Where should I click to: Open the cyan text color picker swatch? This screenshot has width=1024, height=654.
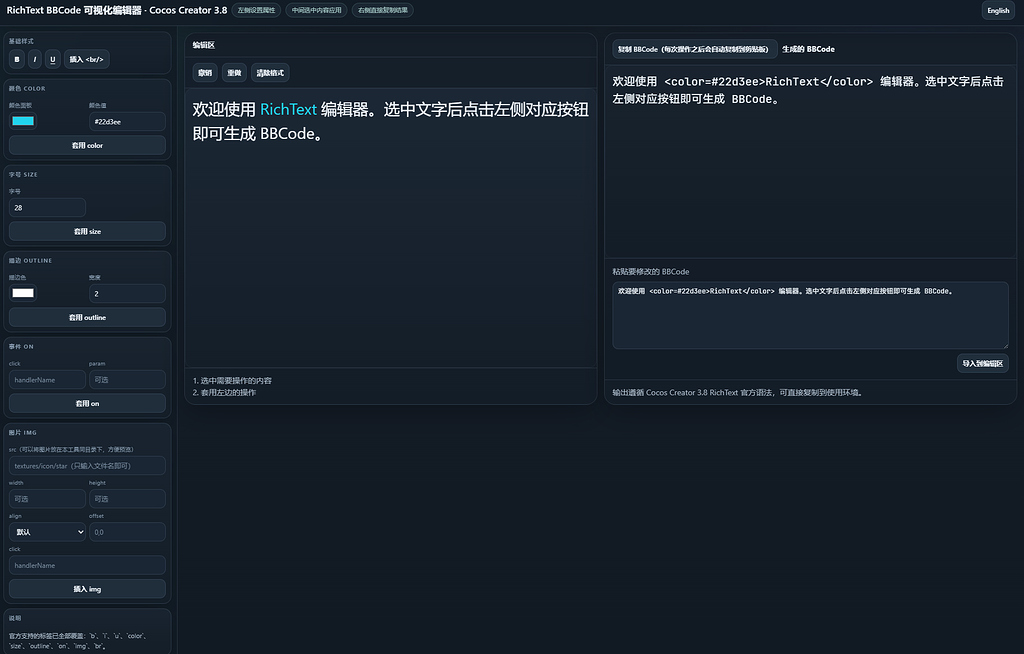(x=23, y=121)
